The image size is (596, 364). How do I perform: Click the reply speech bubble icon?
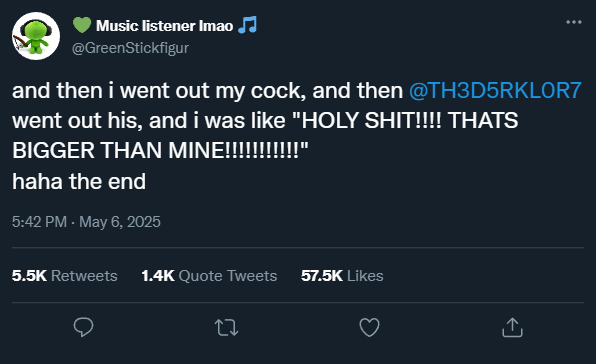83,327
